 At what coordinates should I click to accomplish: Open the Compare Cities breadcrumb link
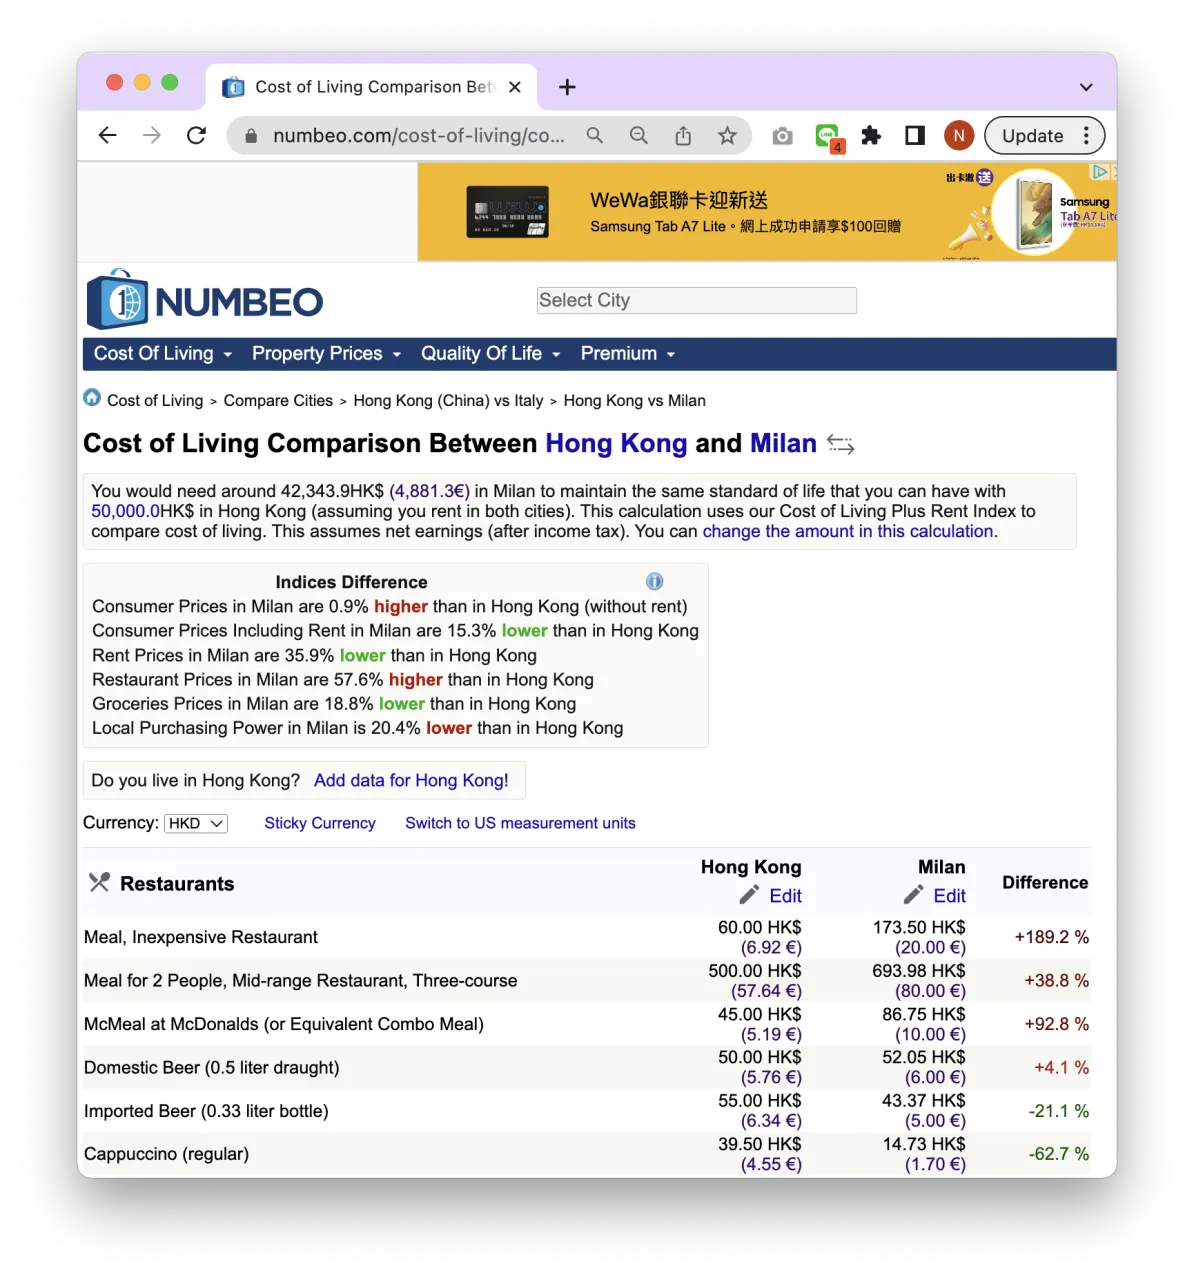[278, 401]
